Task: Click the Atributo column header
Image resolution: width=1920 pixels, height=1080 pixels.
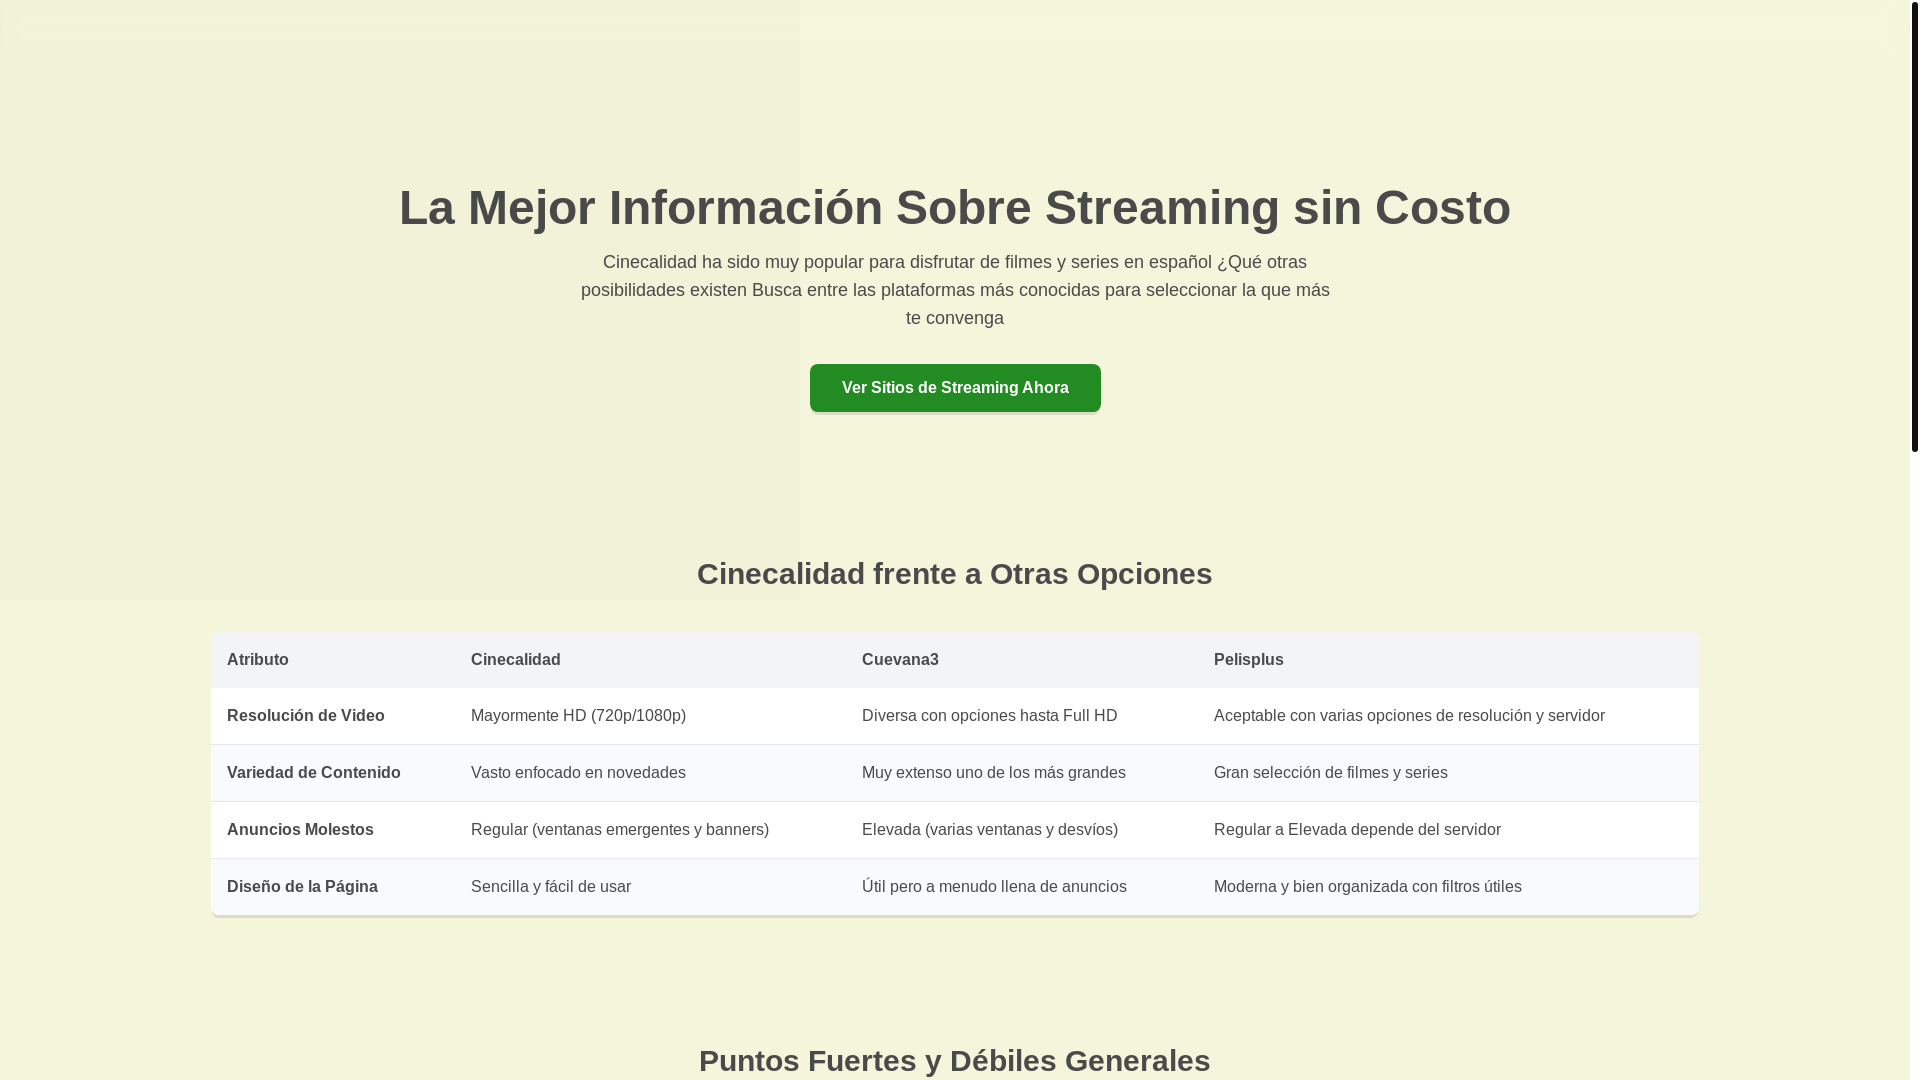Action: 333,660
